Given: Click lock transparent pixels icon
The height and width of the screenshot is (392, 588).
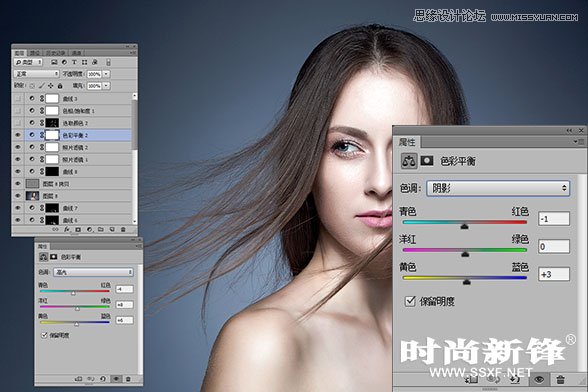Looking at the screenshot, I should (32, 86).
